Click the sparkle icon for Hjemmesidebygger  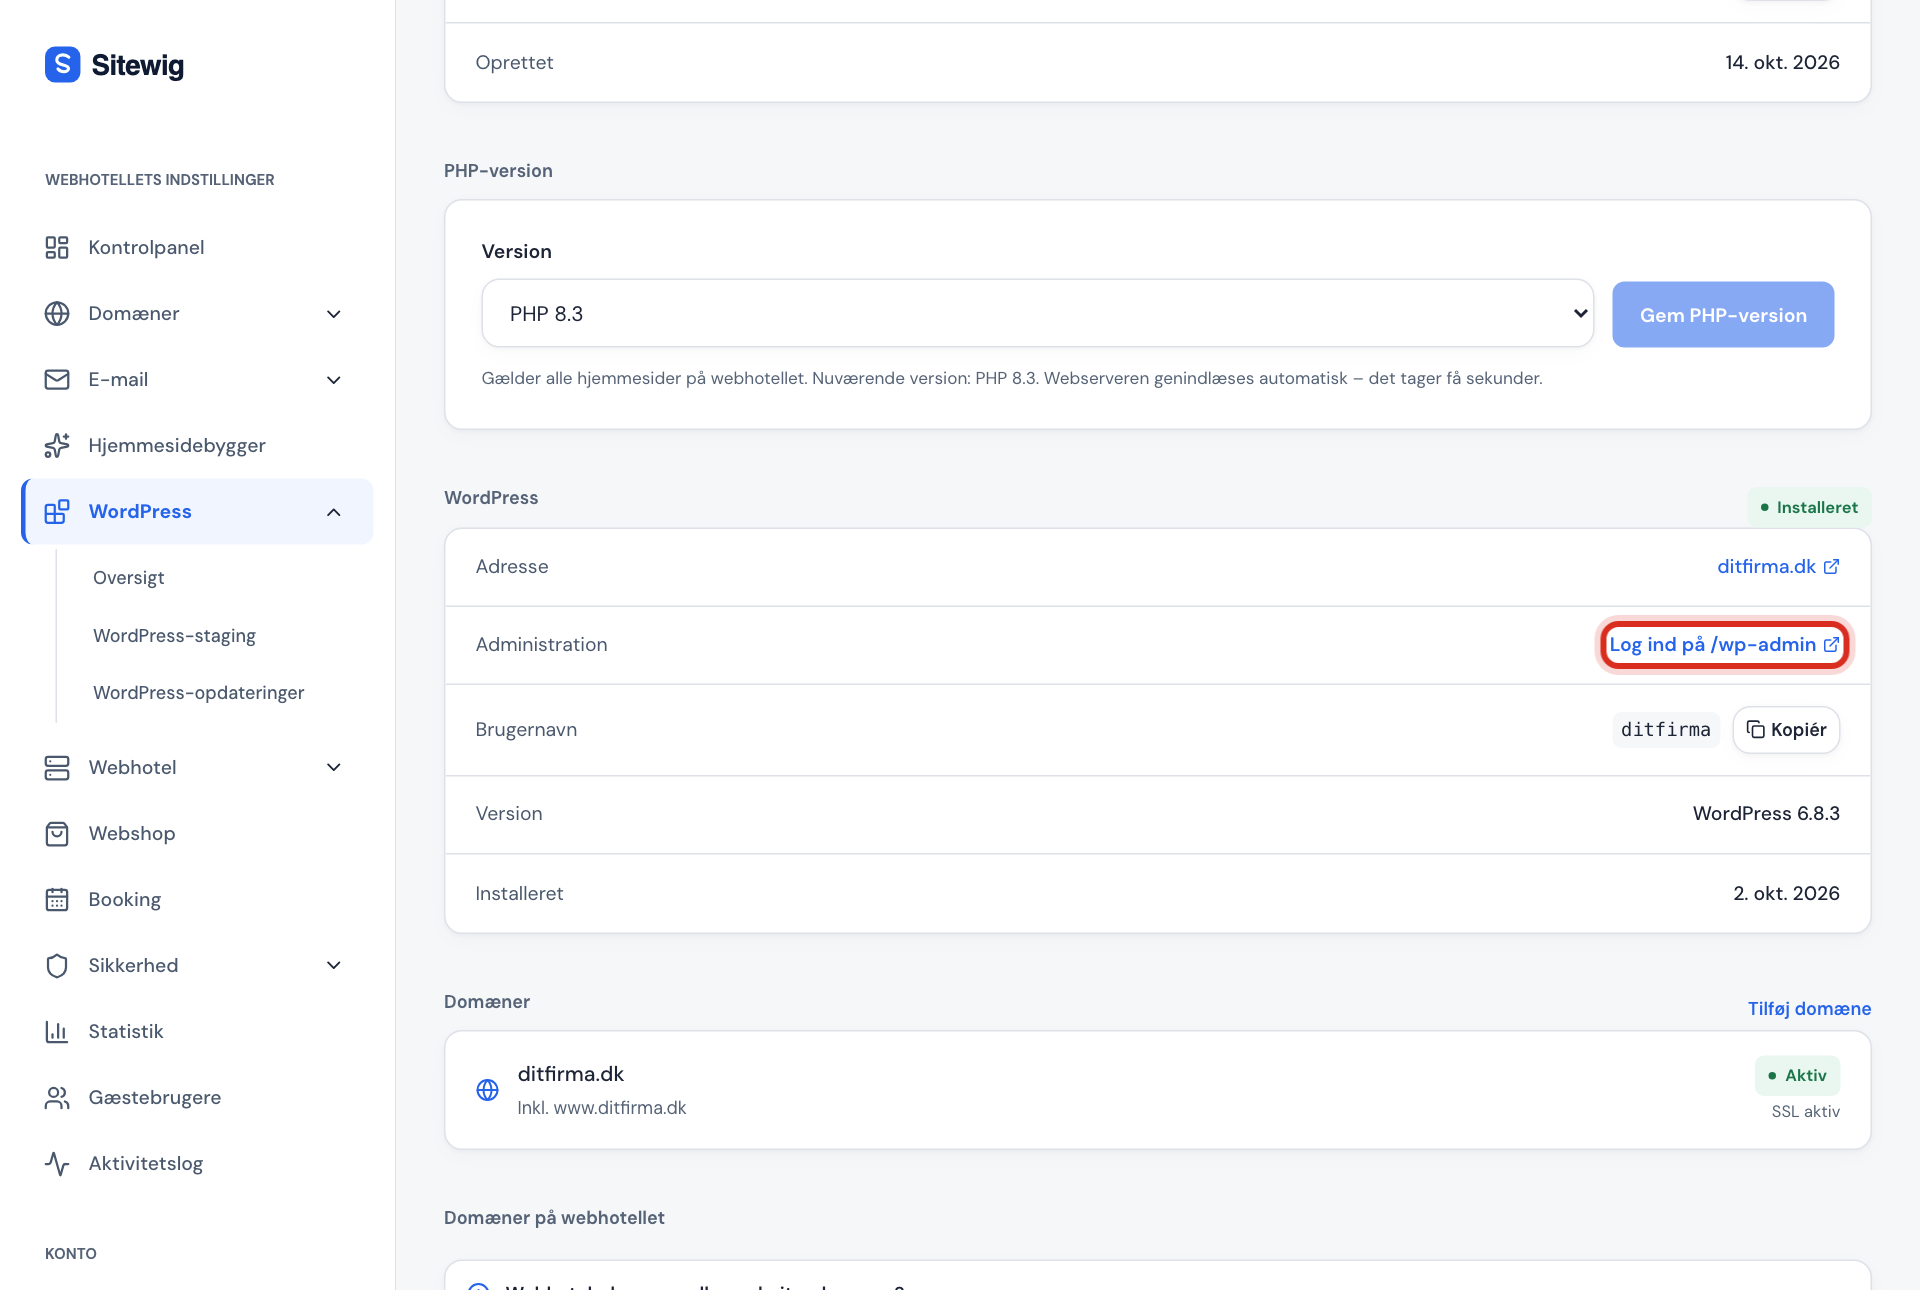click(57, 445)
